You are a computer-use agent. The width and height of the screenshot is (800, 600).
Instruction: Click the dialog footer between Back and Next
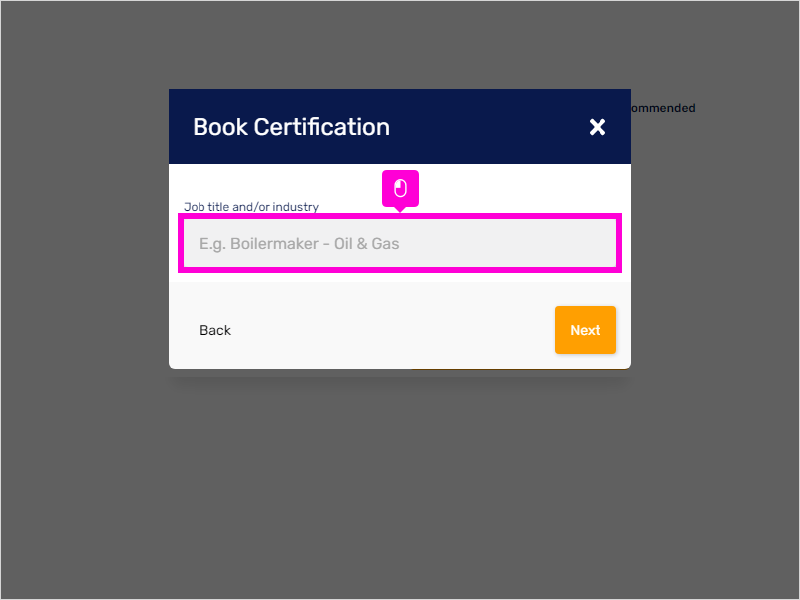(x=393, y=330)
